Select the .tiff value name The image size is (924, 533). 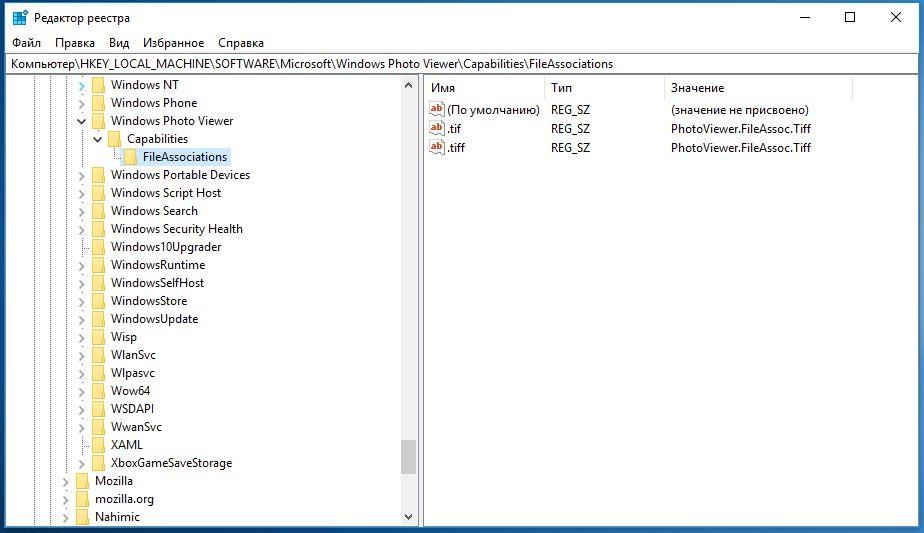pyautogui.click(x=456, y=147)
